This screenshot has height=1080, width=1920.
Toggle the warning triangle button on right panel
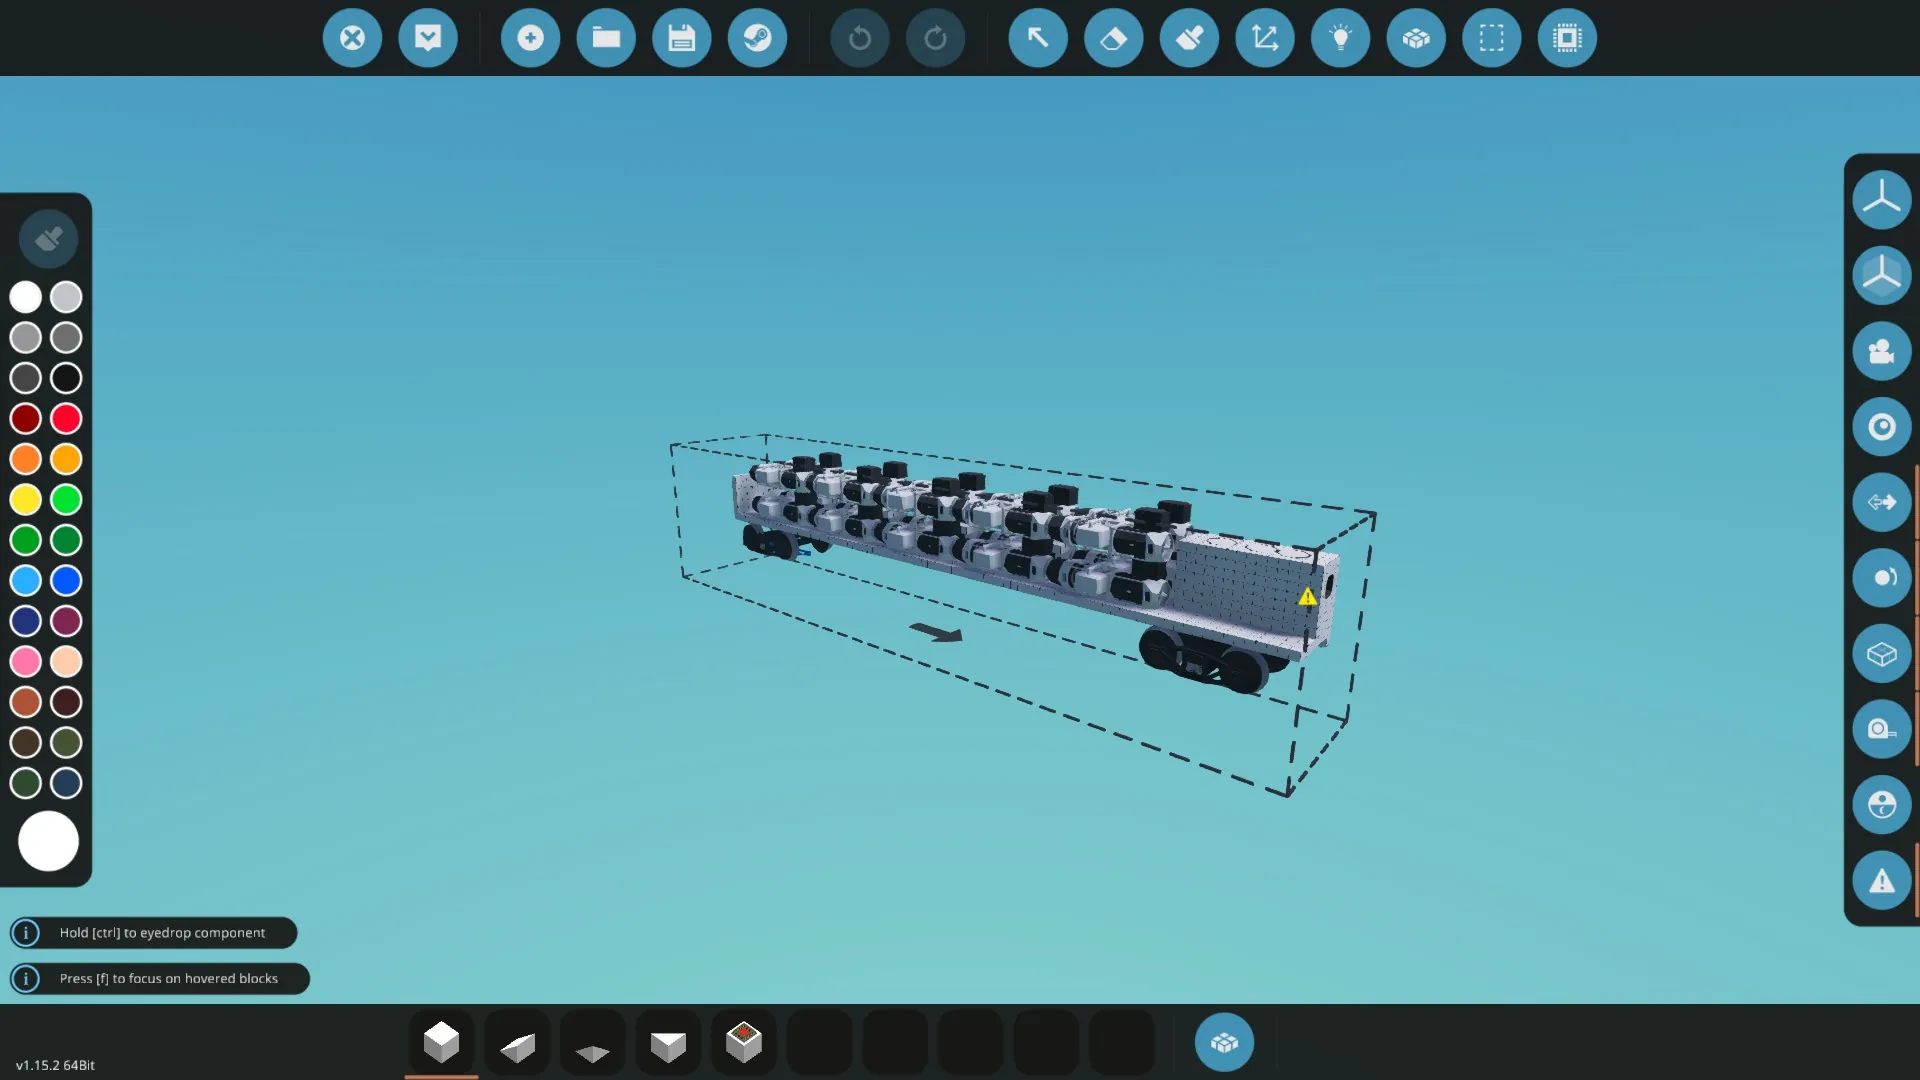click(x=1881, y=881)
